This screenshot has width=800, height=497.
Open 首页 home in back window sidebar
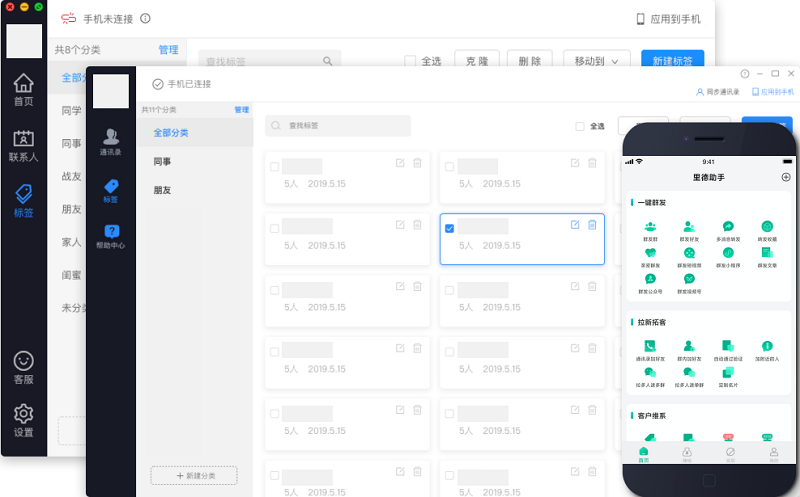23,89
